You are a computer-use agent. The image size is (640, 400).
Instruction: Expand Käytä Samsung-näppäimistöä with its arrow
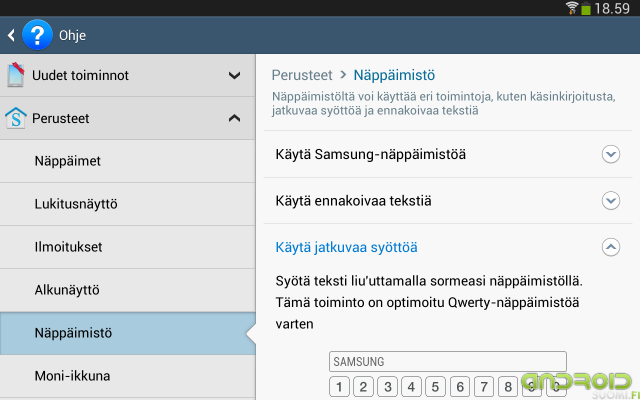pyautogui.click(x=611, y=154)
